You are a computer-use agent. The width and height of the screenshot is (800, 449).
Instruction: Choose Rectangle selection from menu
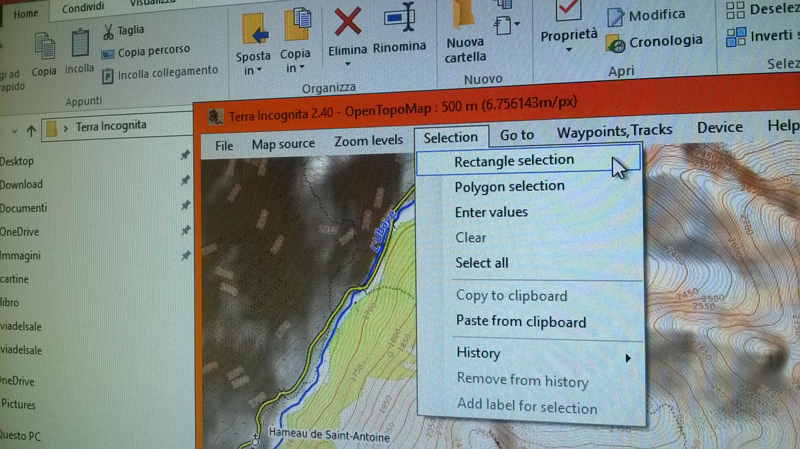click(x=529, y=161)
